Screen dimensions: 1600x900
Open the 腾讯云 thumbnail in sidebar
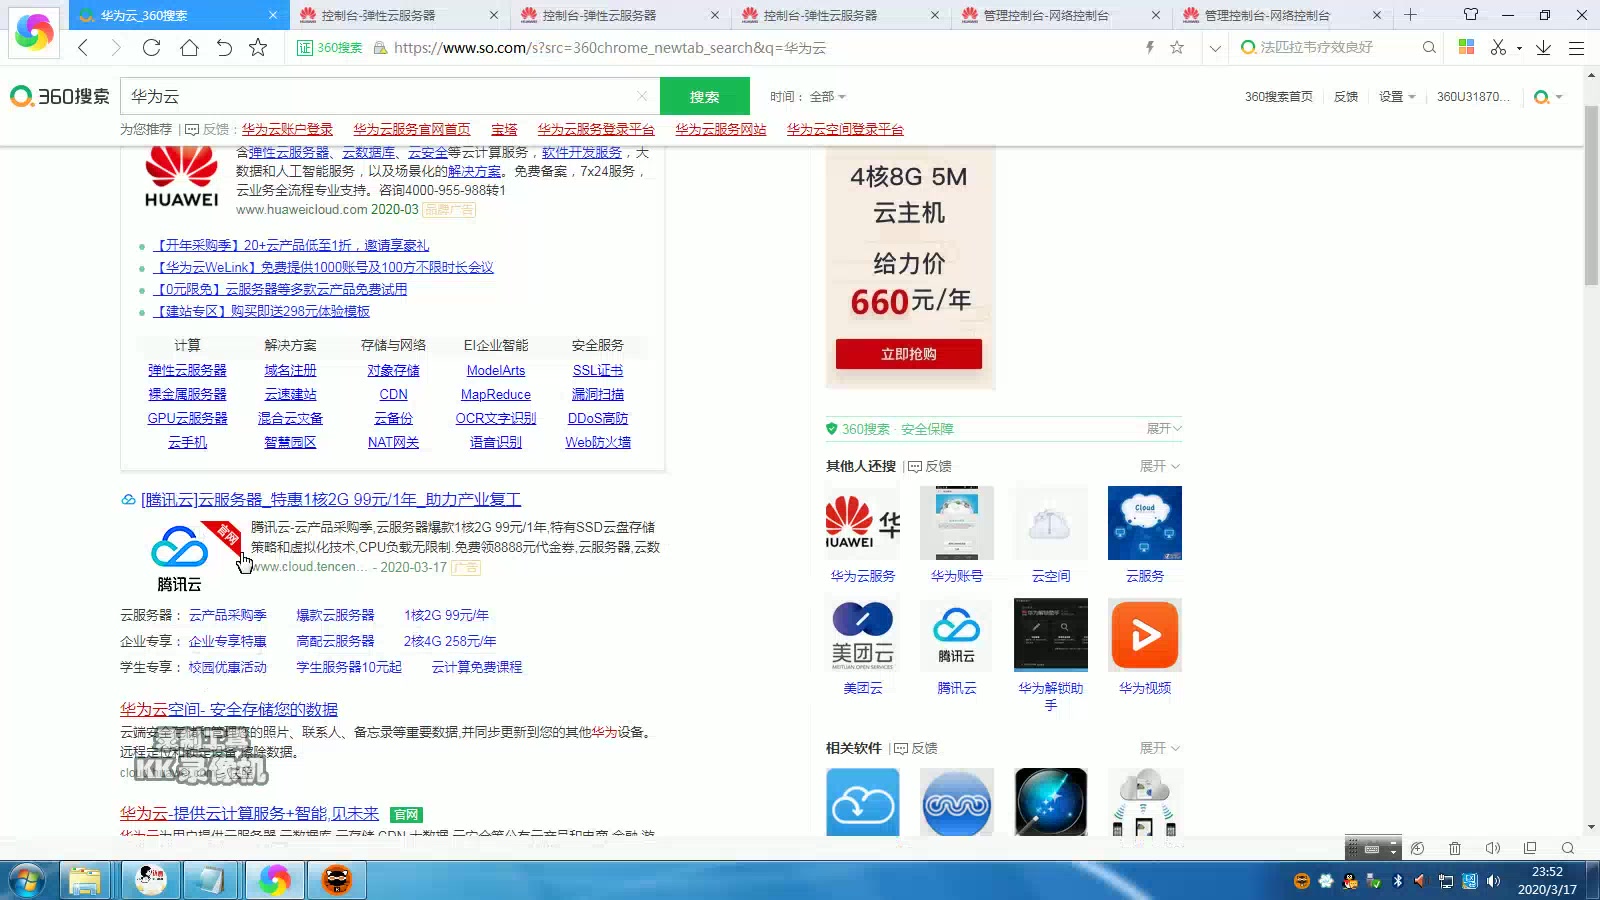957,635
